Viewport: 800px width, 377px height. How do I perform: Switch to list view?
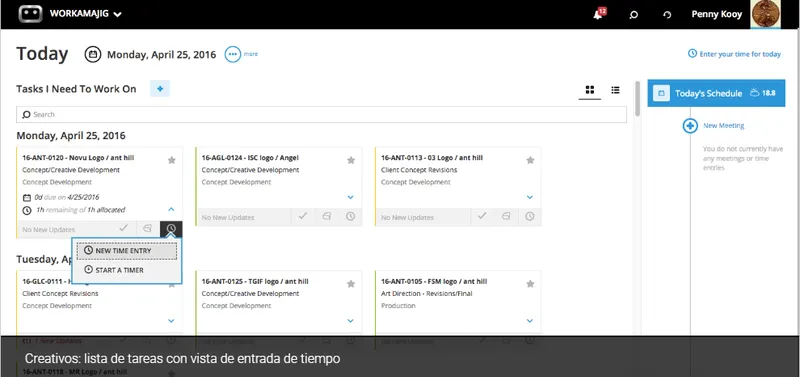[615, 90]
